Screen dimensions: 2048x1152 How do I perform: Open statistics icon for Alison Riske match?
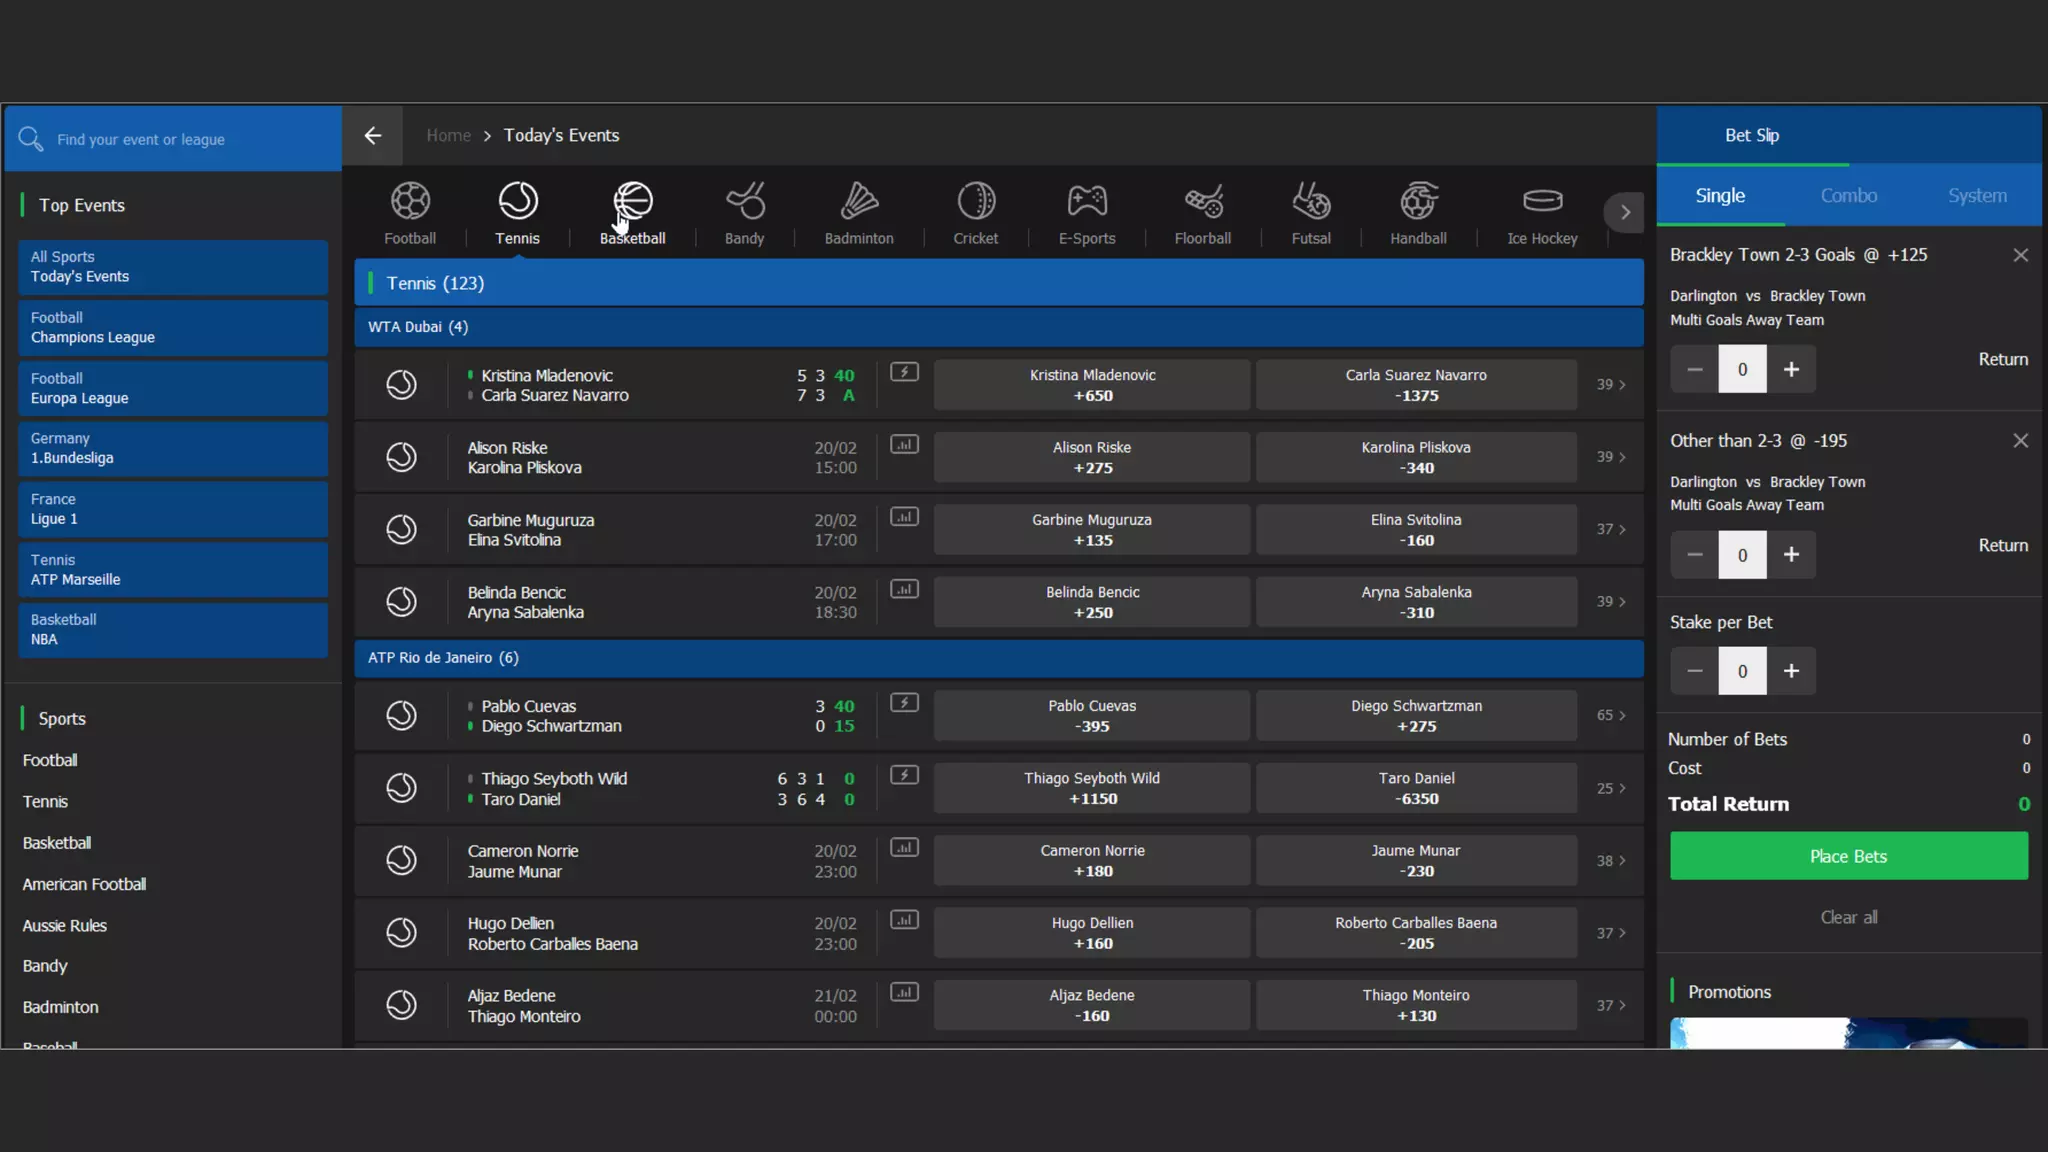(x=904, y=445)
